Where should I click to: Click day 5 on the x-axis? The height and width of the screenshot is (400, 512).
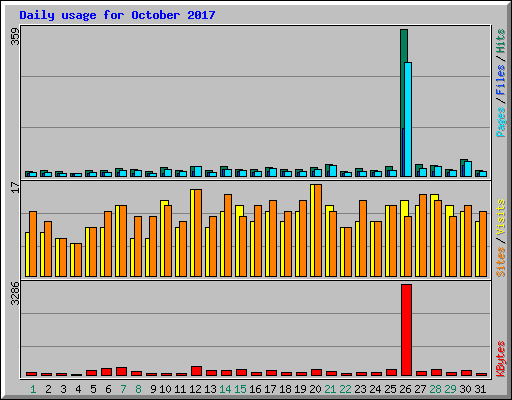click(x=93, y=389)
